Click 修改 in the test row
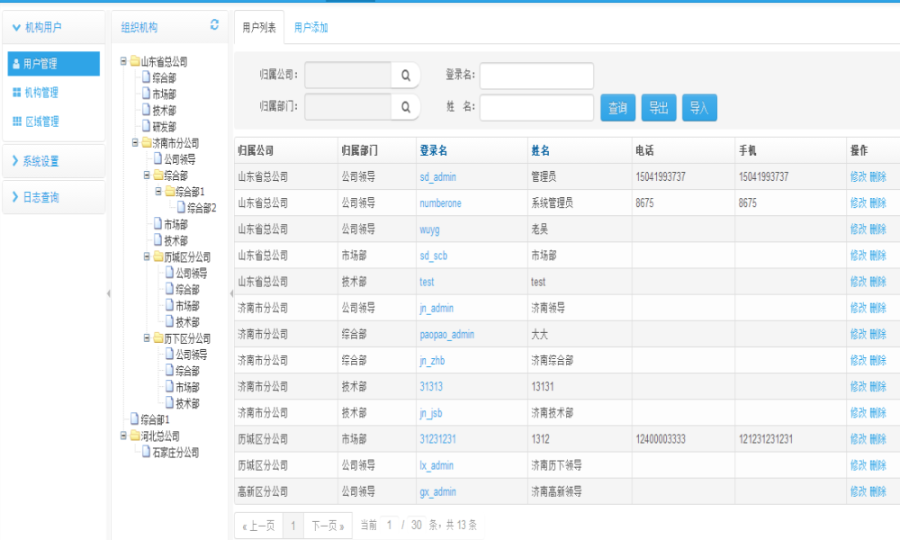The image size is (900, 540). (x=858, y=282)
